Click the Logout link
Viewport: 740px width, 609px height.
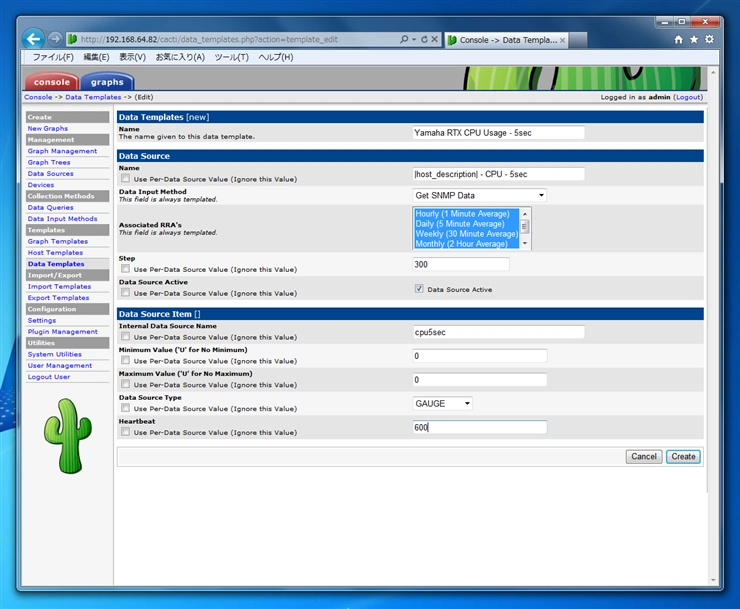click(688, 97)
